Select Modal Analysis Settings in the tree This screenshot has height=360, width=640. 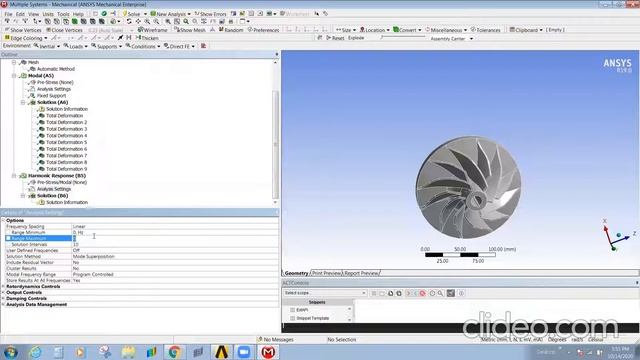pyautogui.click(x=53, y=89)
